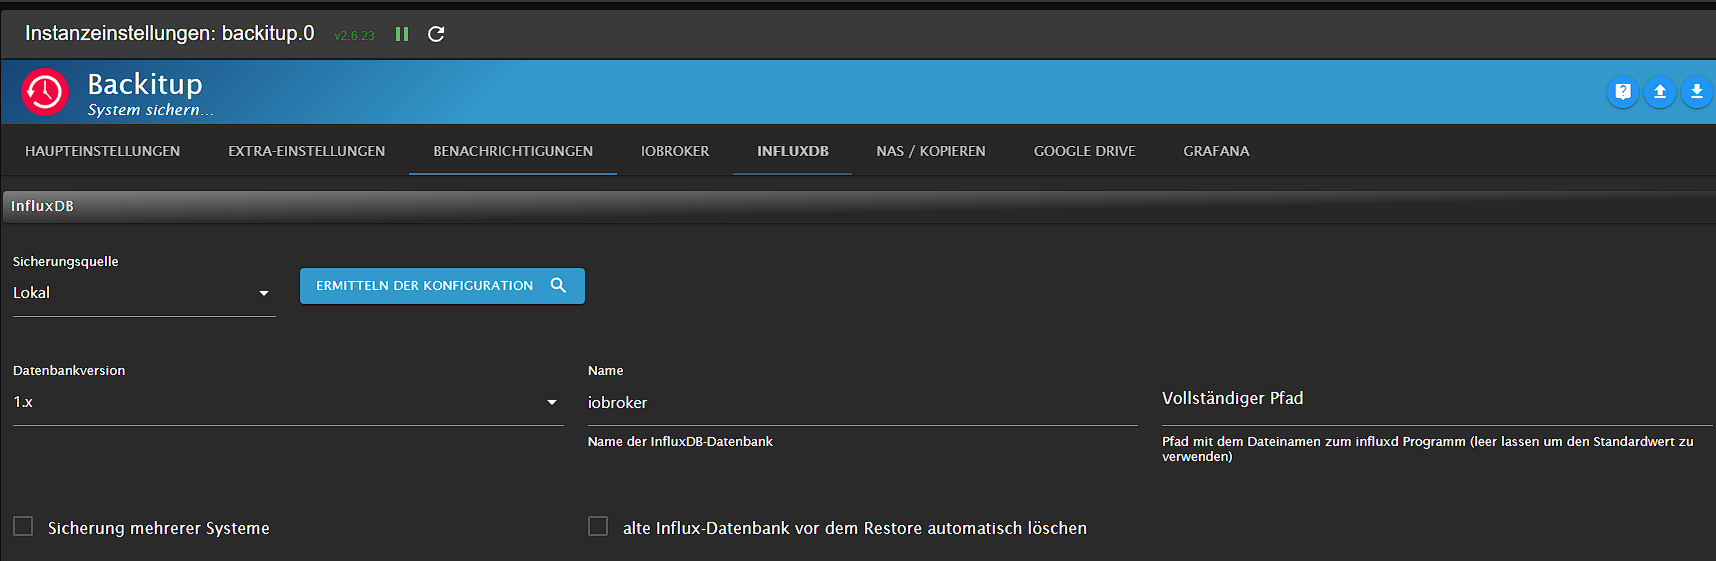Image resolution: width=1716 pixels, height=561 pixels.
Task: Go to the Benachrichtigungen tab
Action: (513, 151)
